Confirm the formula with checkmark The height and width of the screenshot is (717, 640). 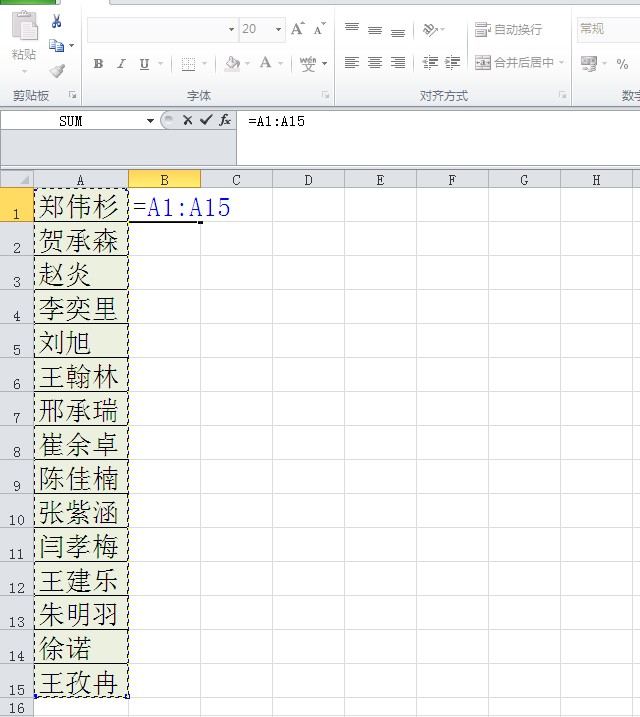click(206, 120)
